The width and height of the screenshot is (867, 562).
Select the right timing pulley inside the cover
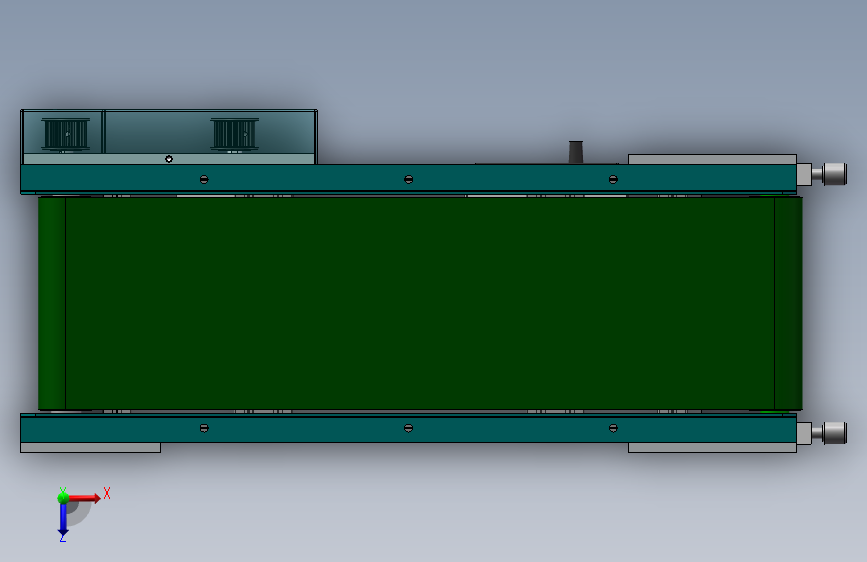pyautogui.click(x=234, y=134)
